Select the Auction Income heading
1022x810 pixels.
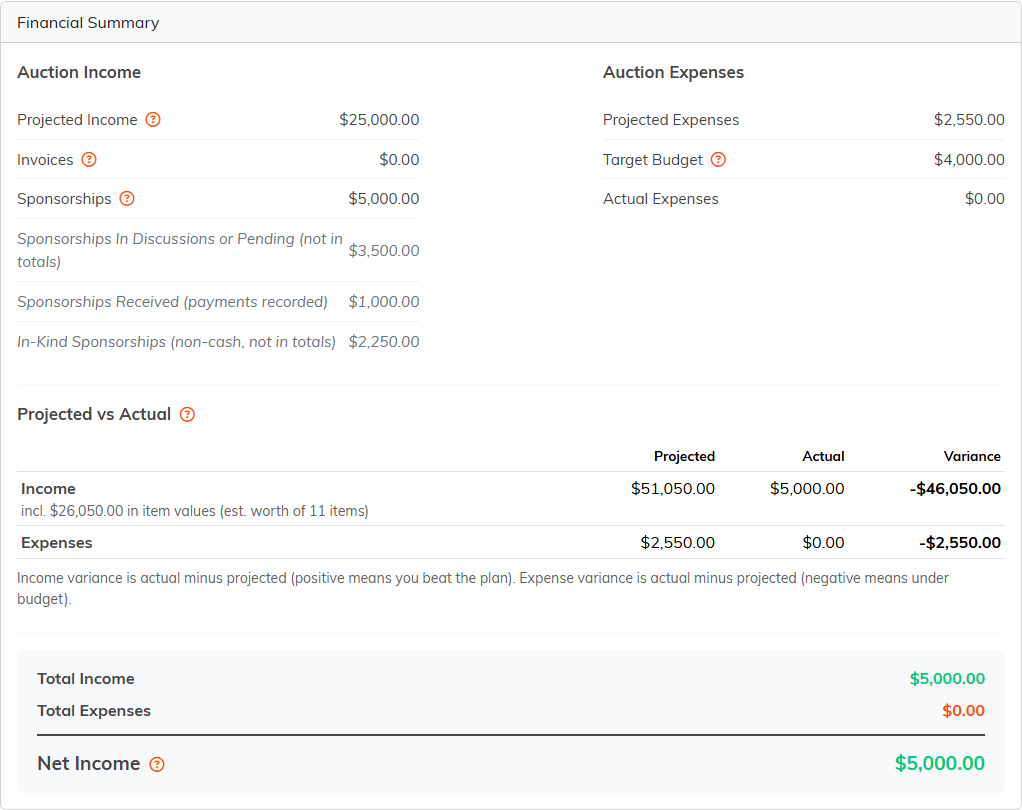click(79, 72)
